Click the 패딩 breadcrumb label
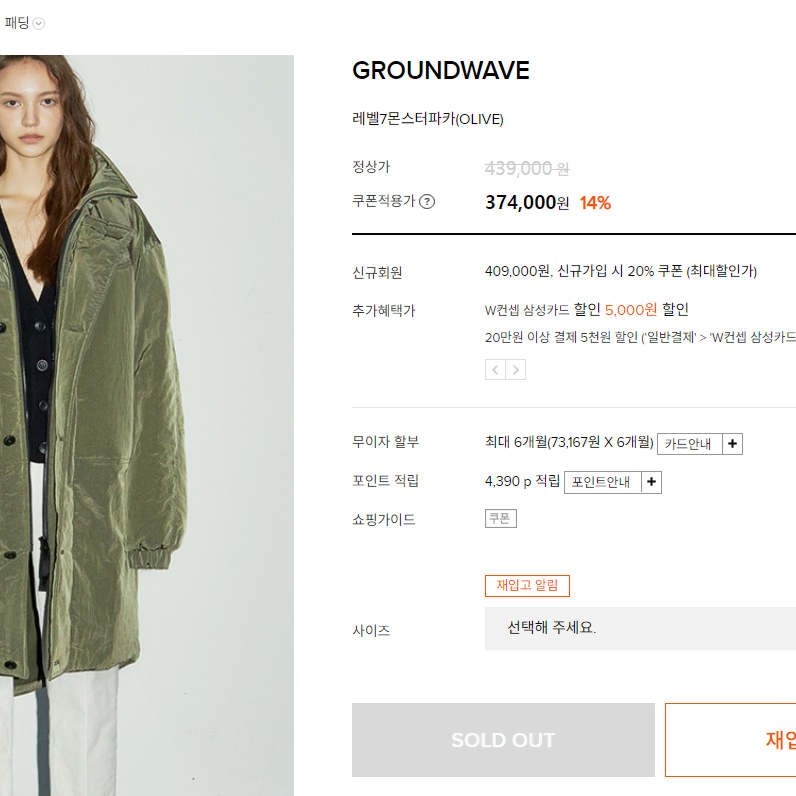The width and height of the screenshot is (796, 796). pyautogui.click(x=17, y=23)
